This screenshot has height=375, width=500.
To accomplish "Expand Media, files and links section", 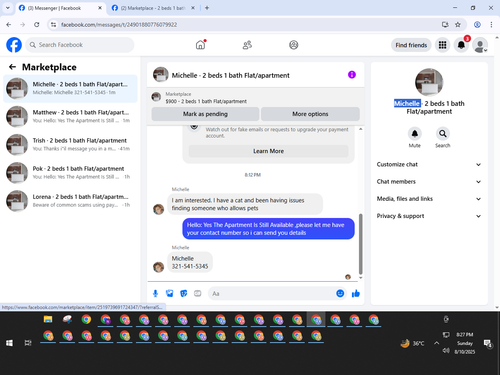I will (x=429, y=199).
